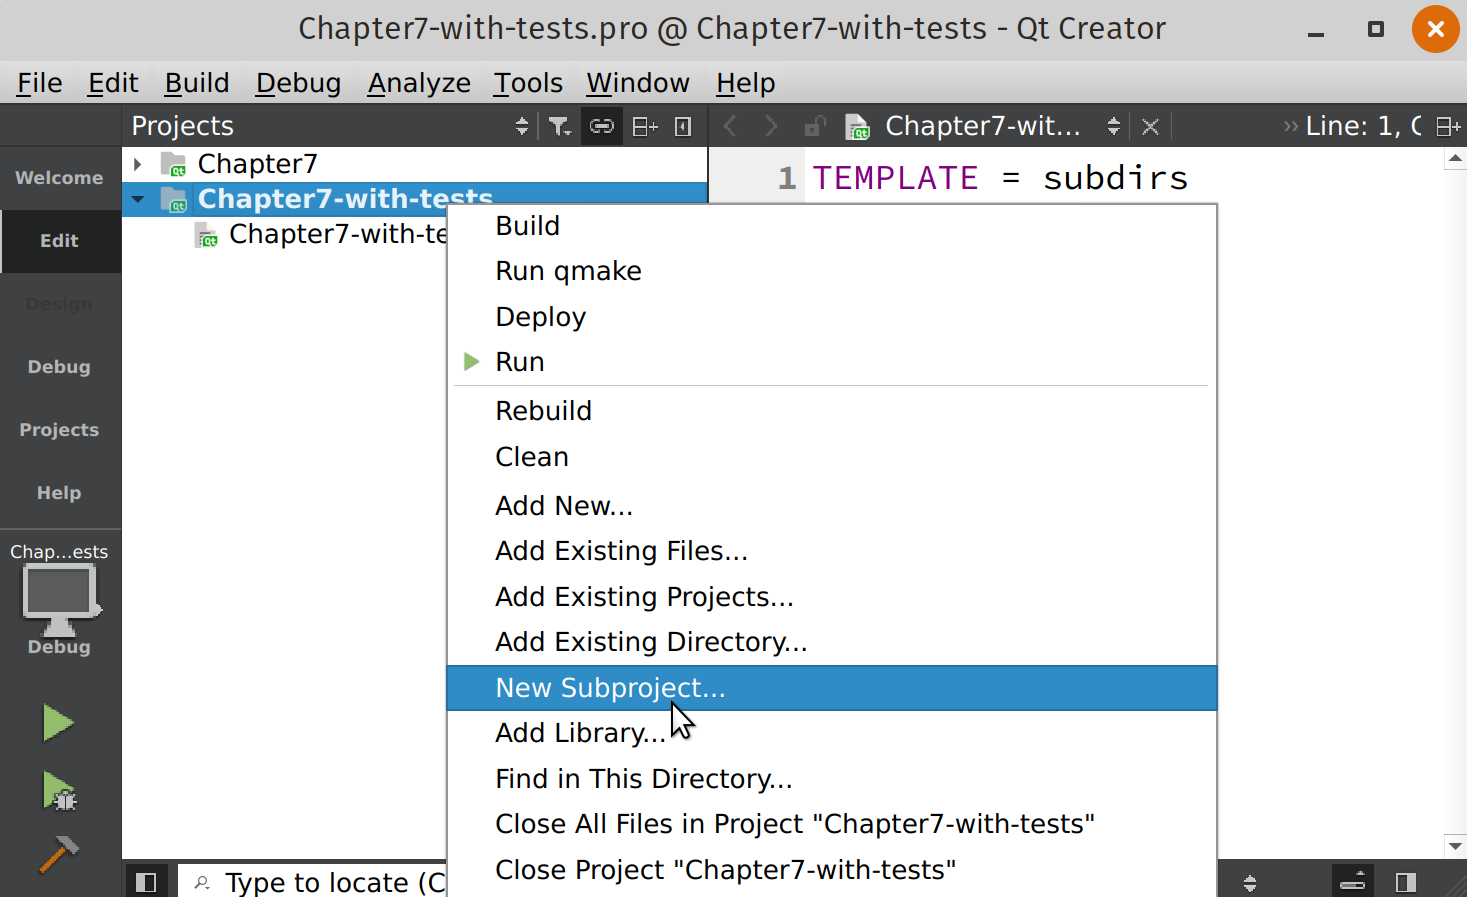Collapse the Chapter7-with-tests project tree
1467x897 pixels.
point(138,198)
